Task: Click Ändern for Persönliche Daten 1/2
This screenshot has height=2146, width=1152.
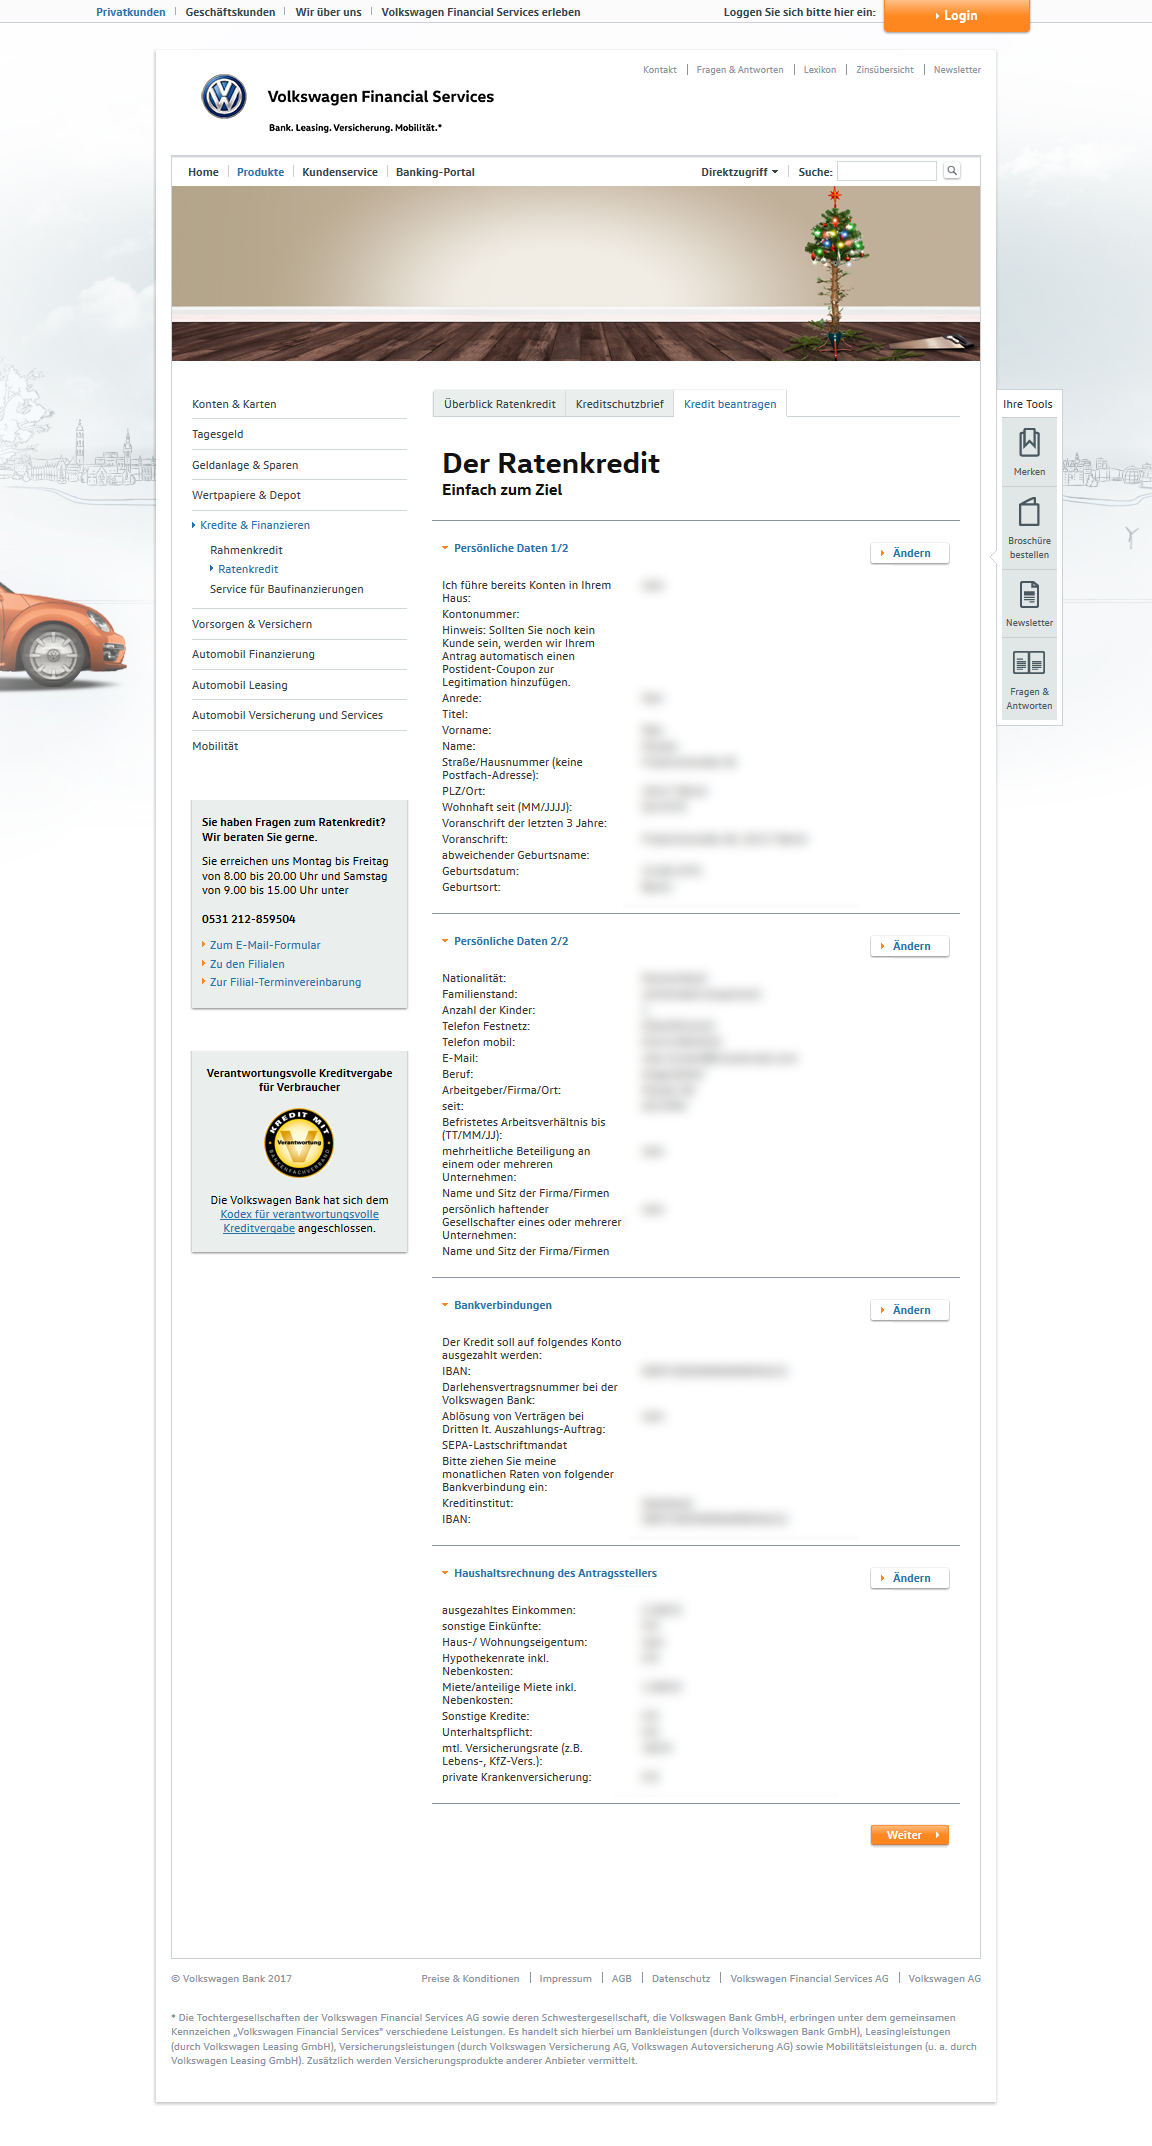Action: tap(909, 553)
